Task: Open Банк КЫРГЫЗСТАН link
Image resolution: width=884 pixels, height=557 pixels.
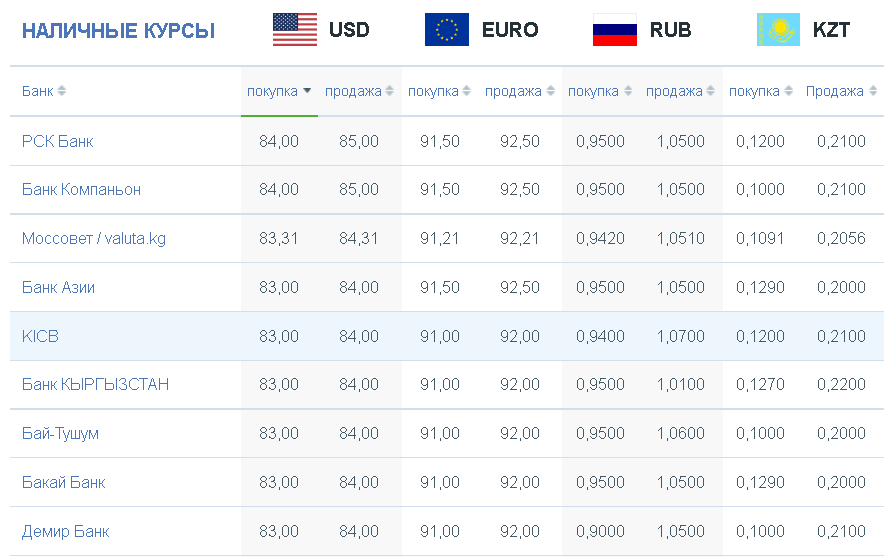Action: coord(95,384)
